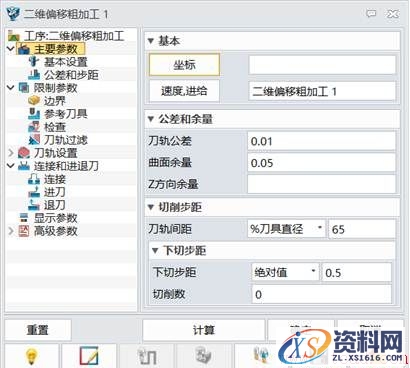Screen dimensions: 410x368
Task: Click the 切削数 field showing 0
Action: [322, 294]
